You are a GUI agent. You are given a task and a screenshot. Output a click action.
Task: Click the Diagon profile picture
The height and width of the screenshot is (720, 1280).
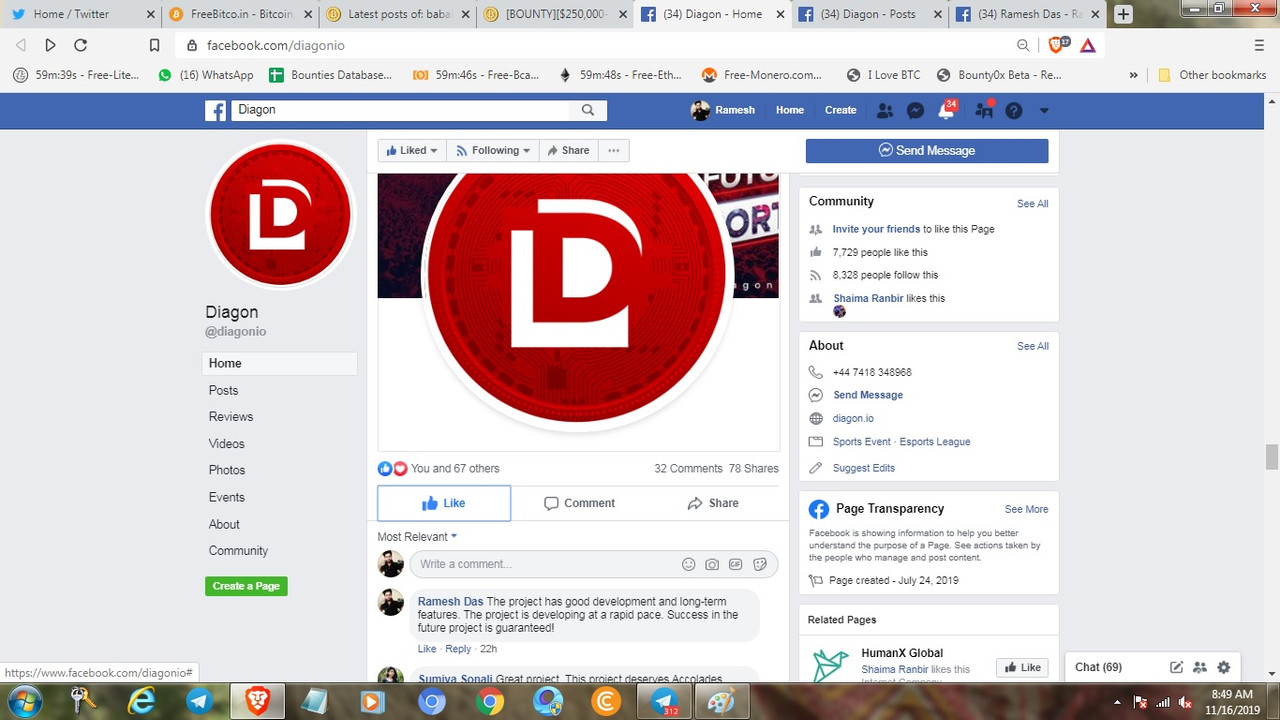(280, 214)
